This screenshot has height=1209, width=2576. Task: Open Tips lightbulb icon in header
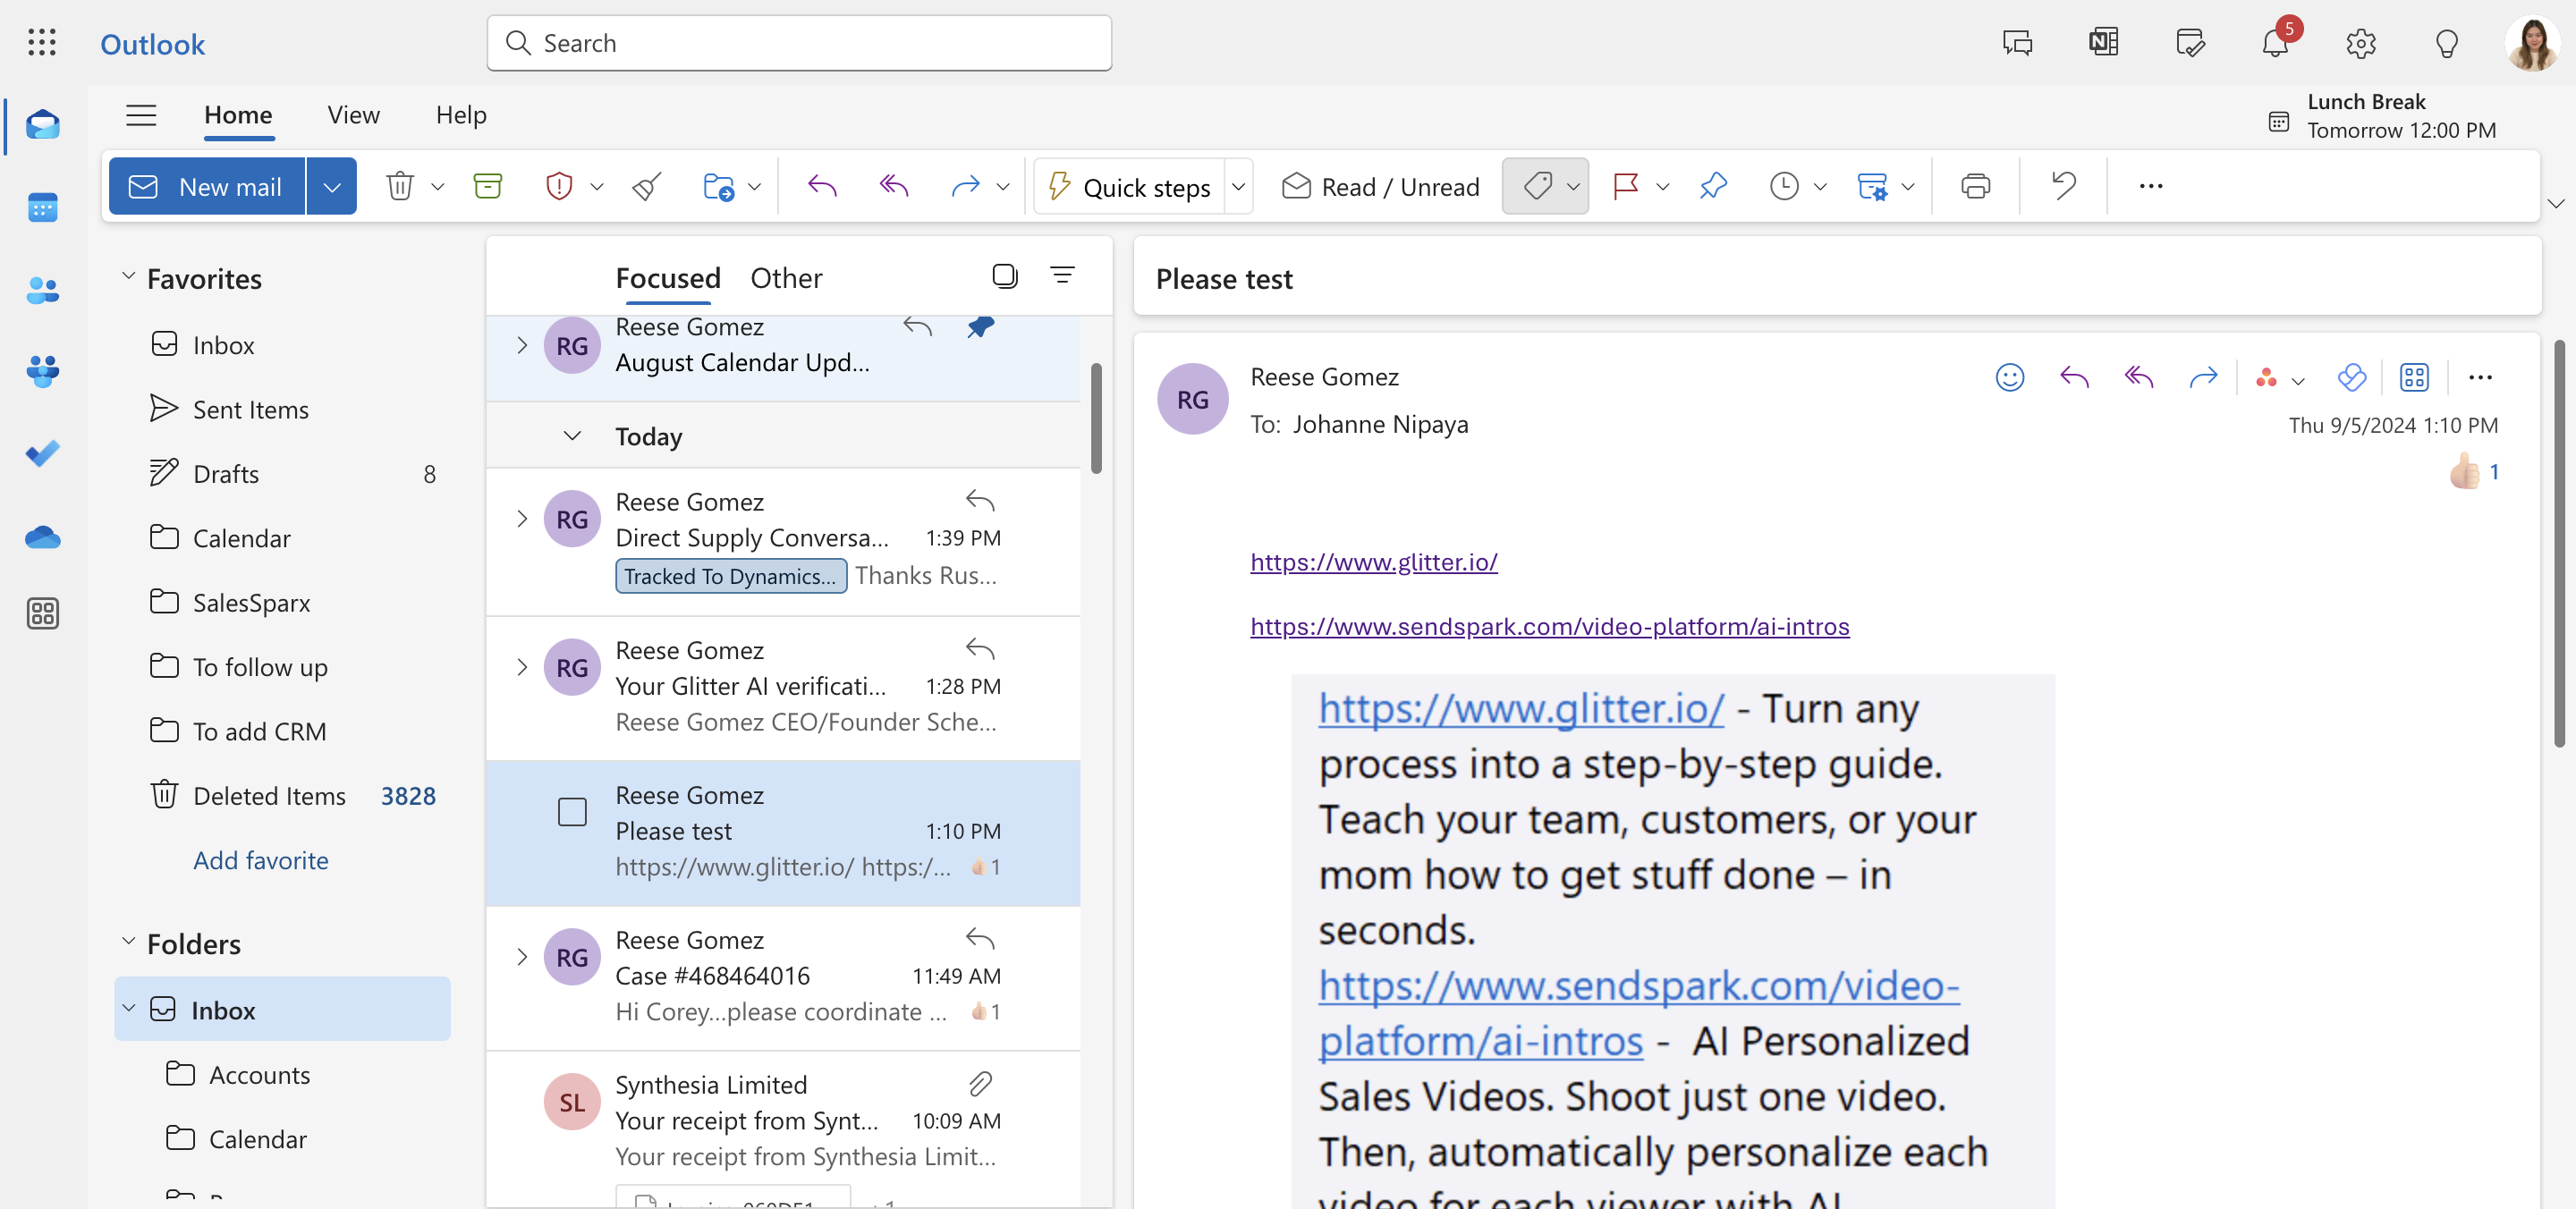pos(2447,43)
